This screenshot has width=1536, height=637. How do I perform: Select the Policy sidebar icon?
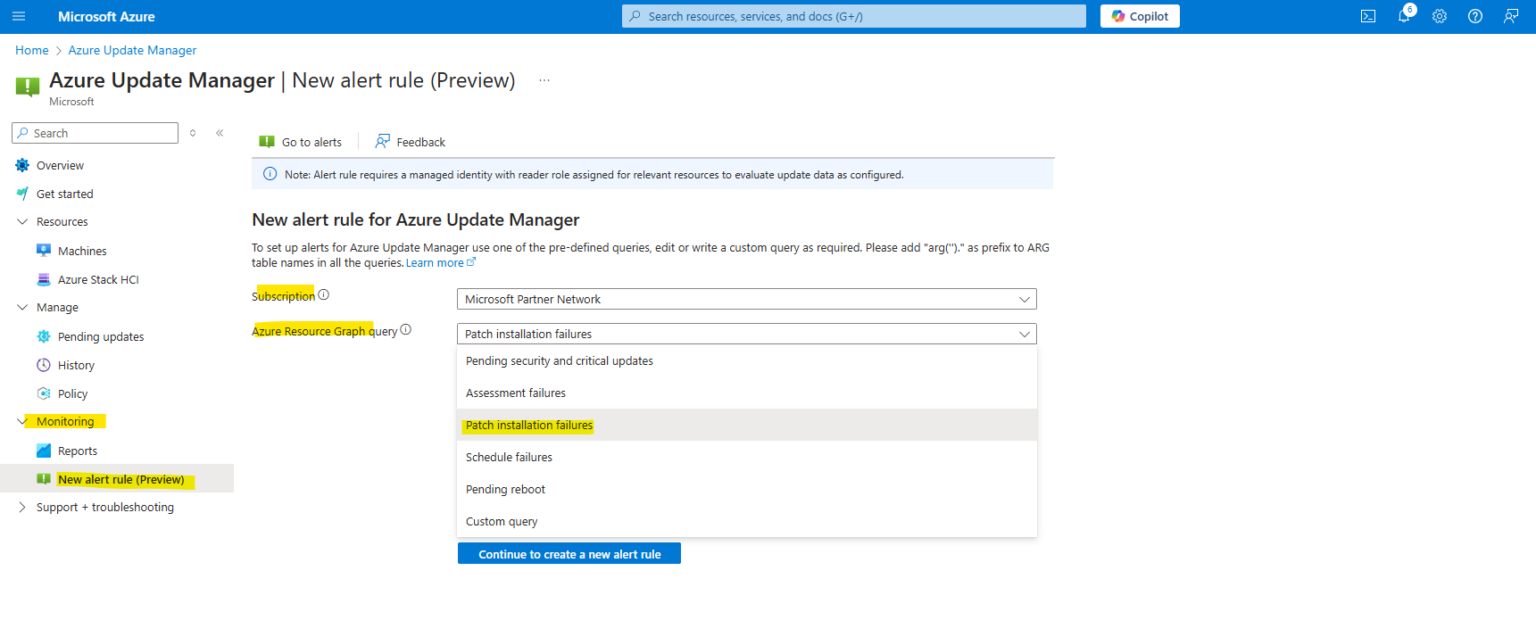click(x=44, y=393)
